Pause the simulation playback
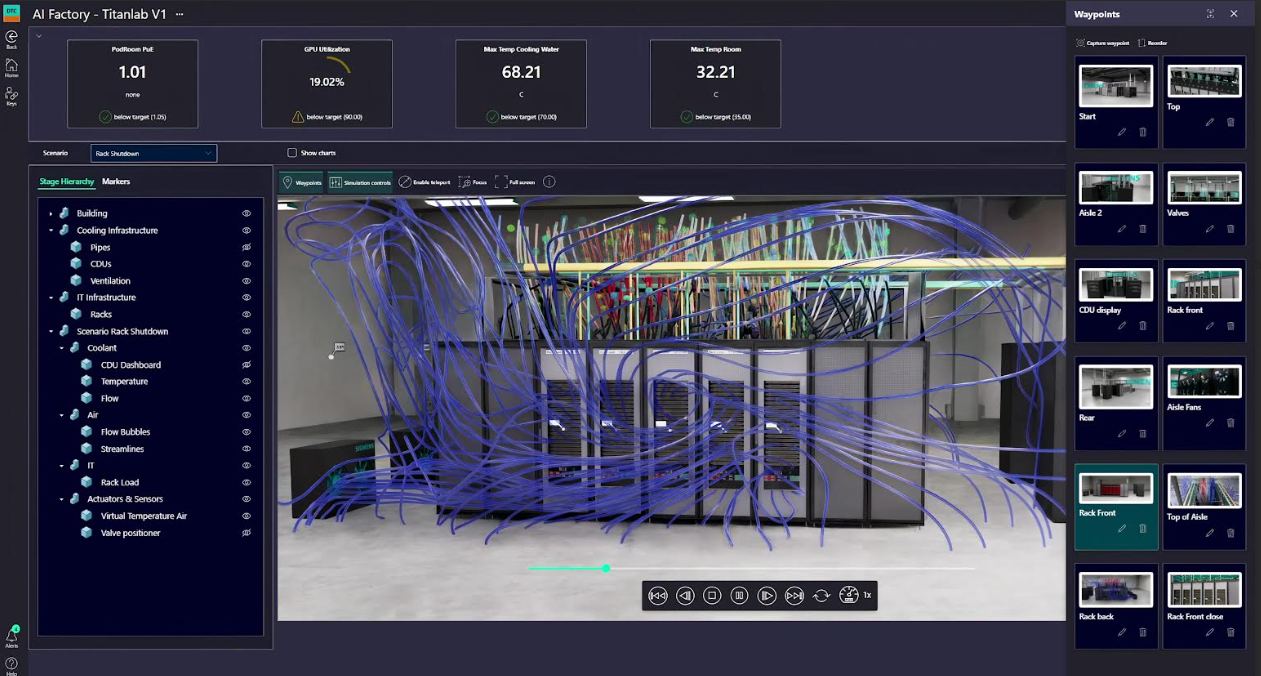Screen dimensions: 1261x676 click(x=739, y=595)
